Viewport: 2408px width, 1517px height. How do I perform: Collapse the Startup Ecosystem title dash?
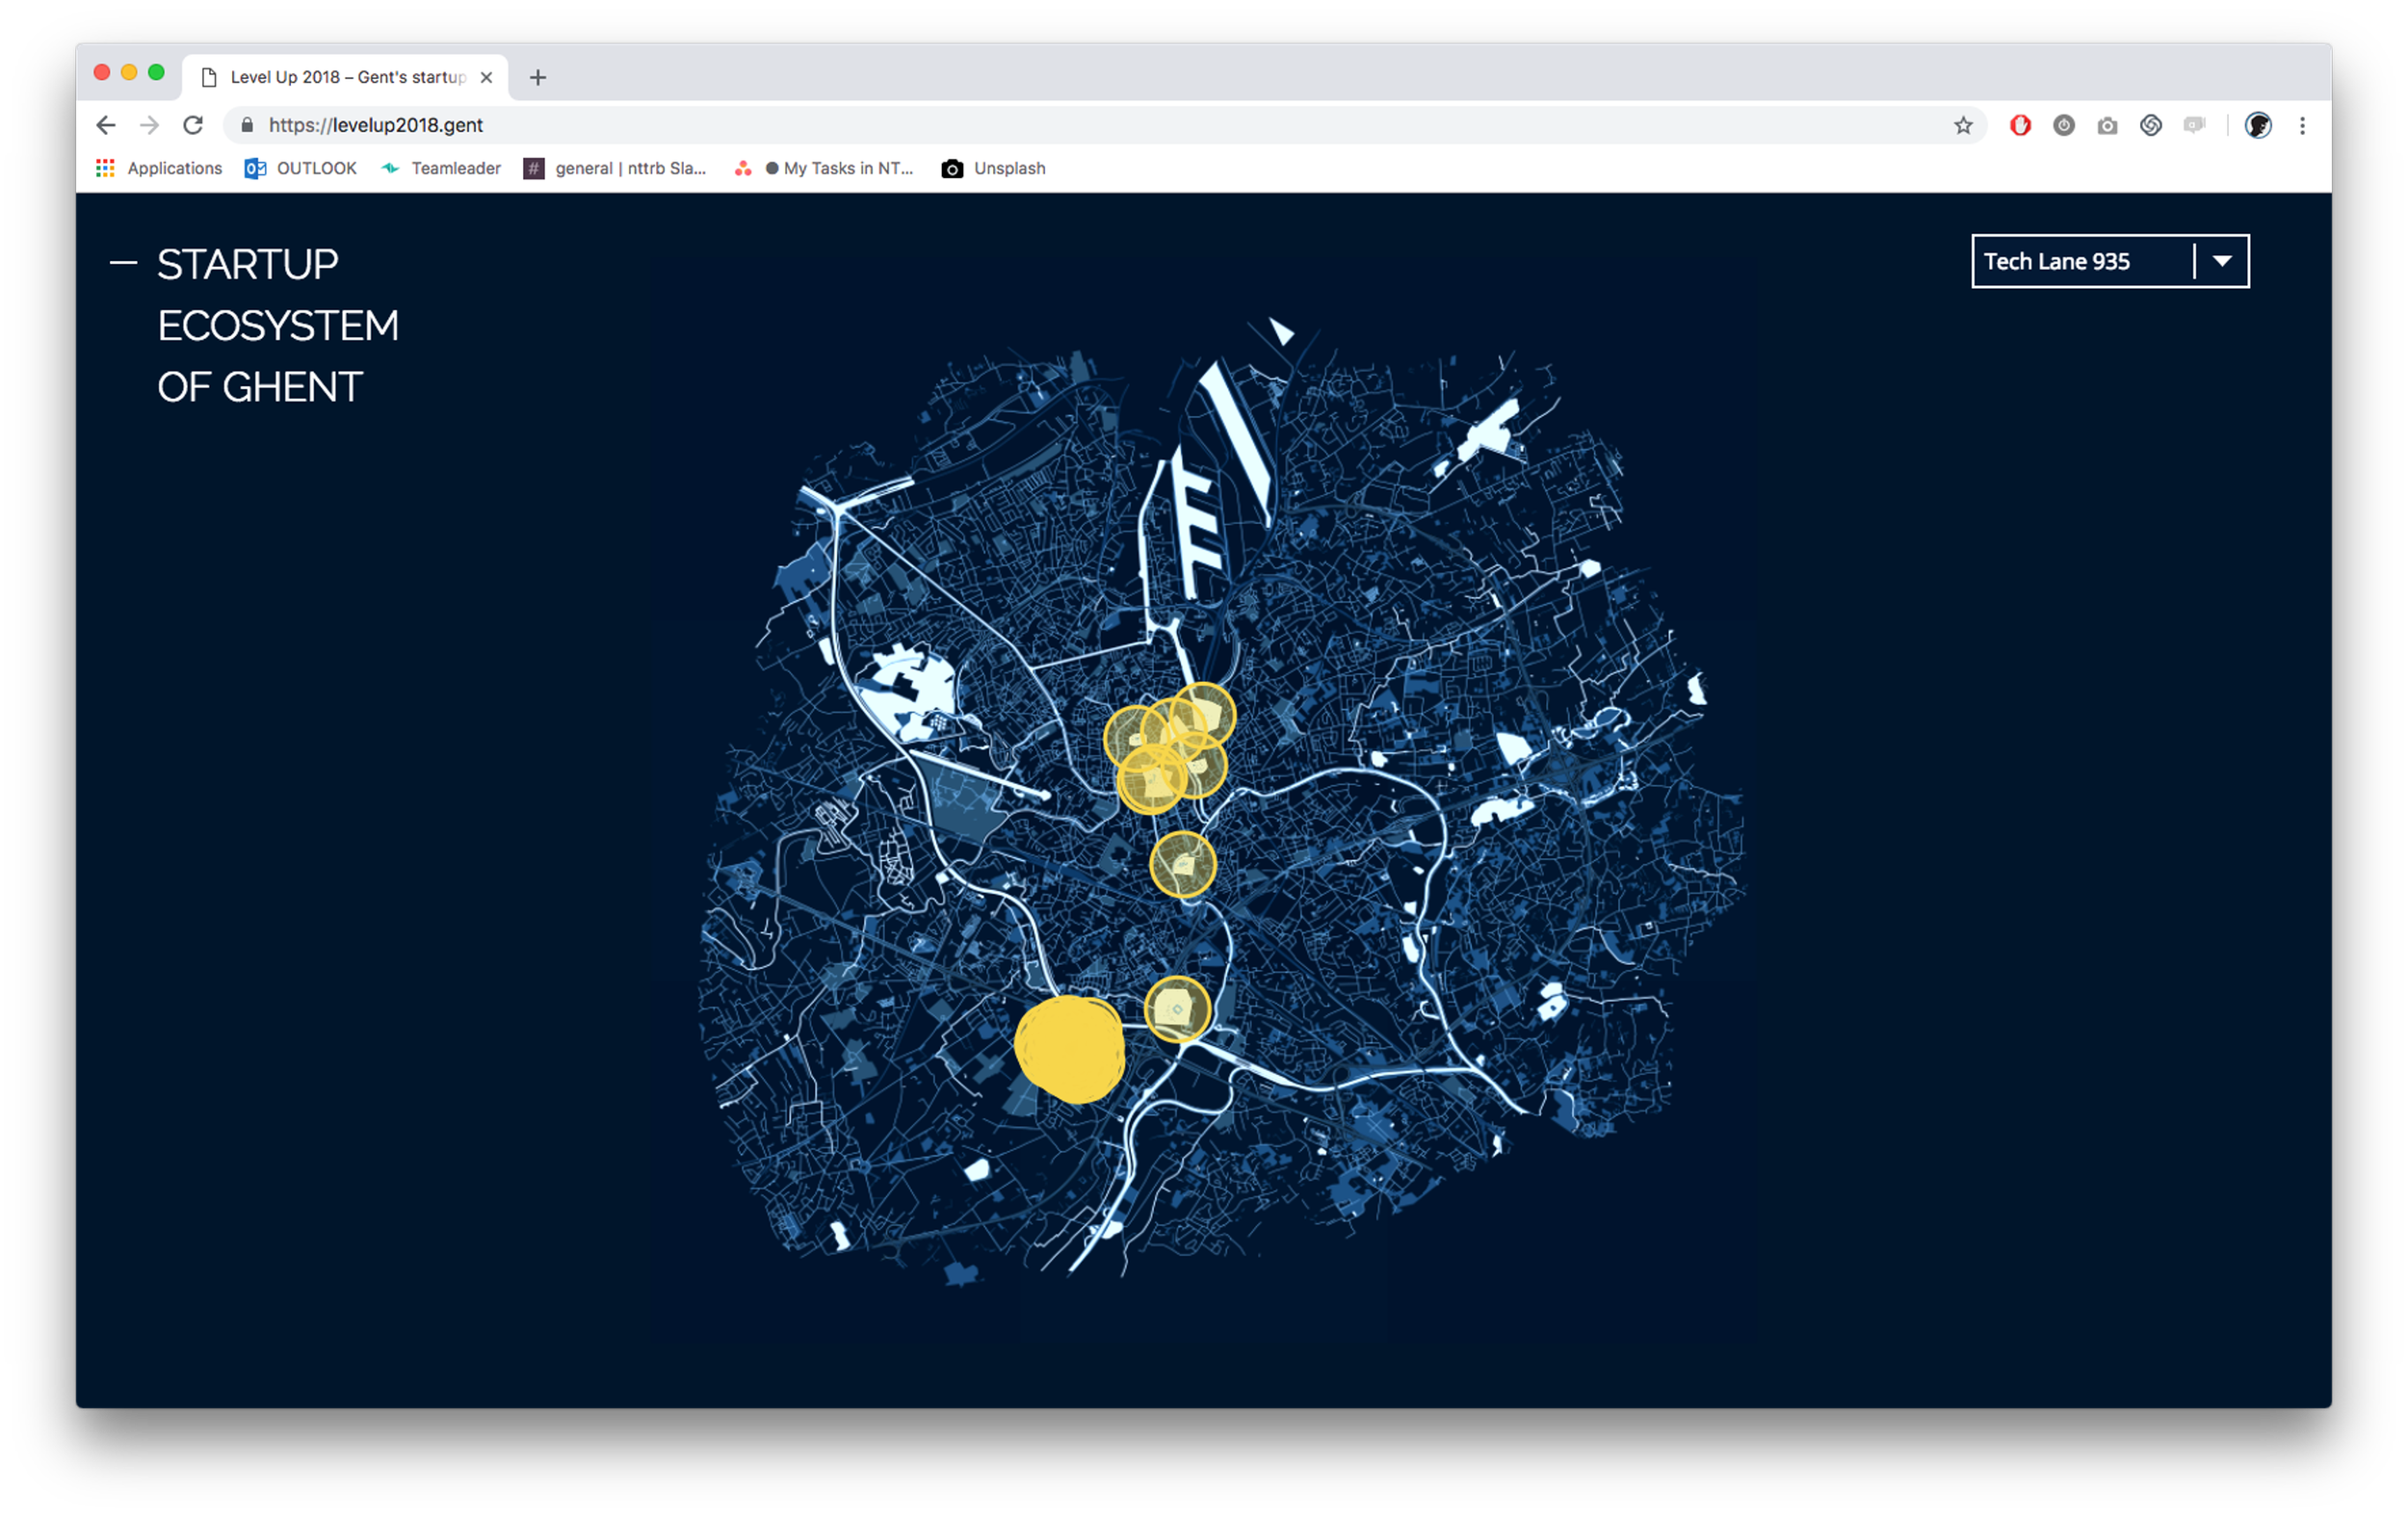[123, 264]
